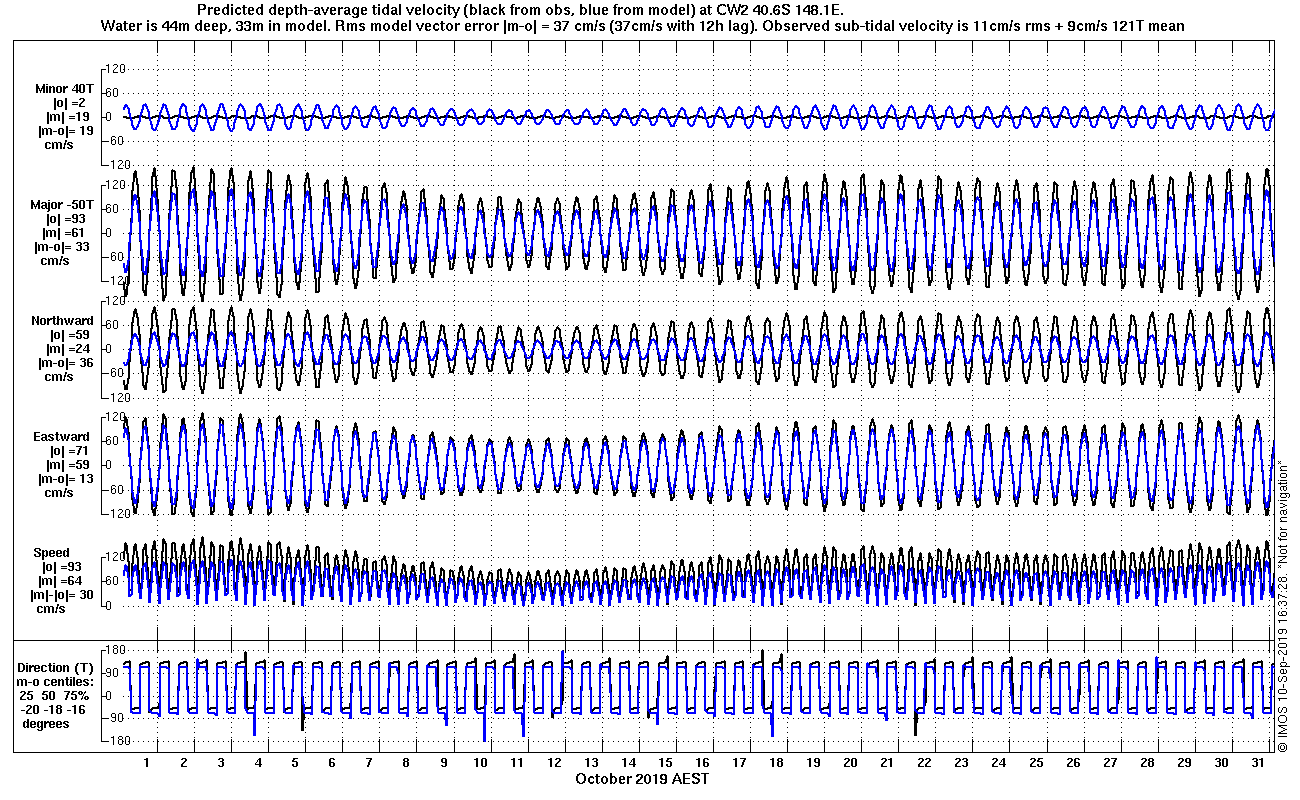Click '|m-o|= 13' under Eastward
This screenshot has width=1300, height=800.
pyautogui.click(x=65, y=479)
